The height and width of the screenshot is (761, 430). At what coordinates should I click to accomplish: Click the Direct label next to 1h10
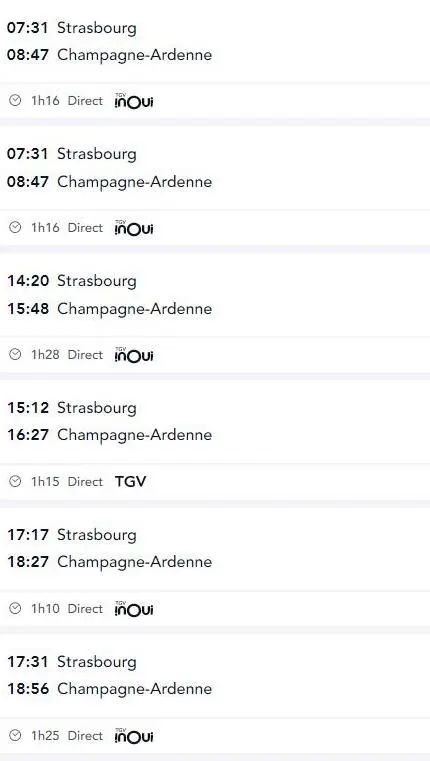85,609
